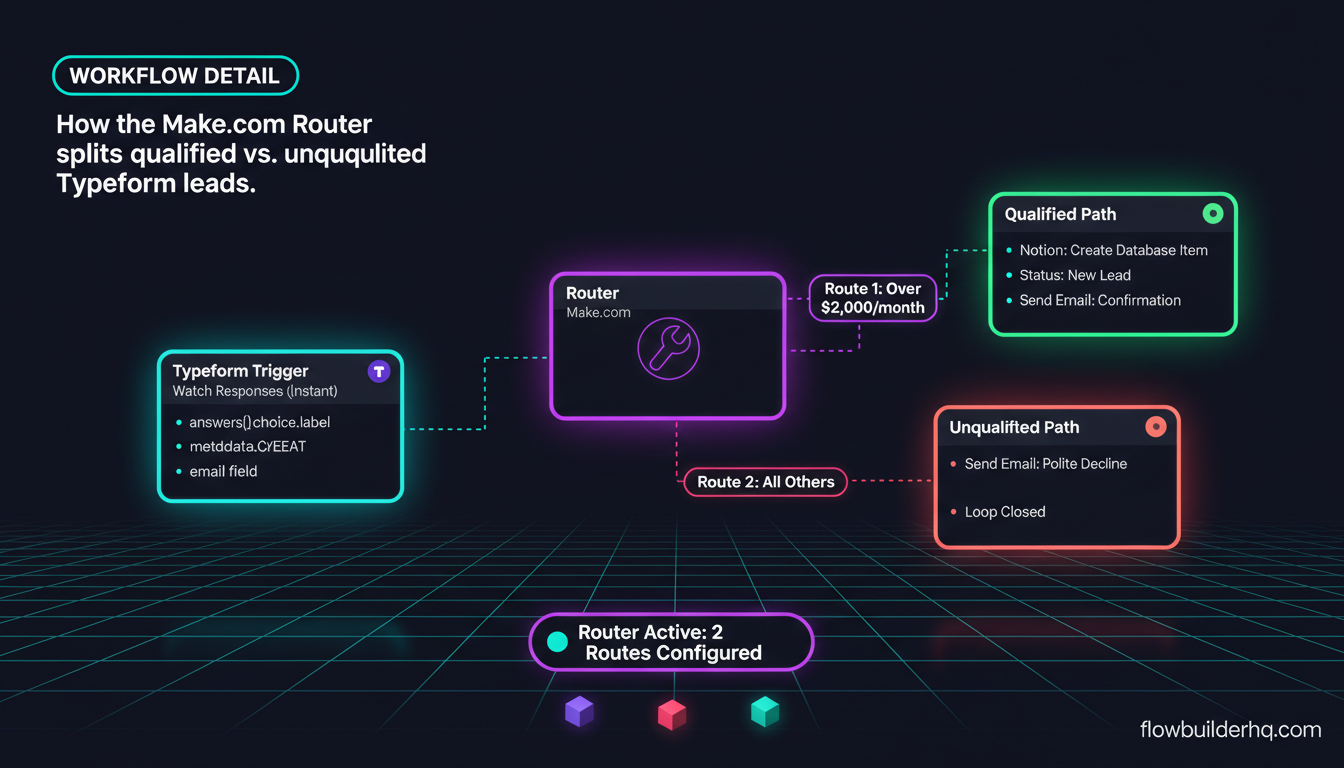Open the flowbuilderhq.com link
The image size is (1344, 768).
(1230, 730)
